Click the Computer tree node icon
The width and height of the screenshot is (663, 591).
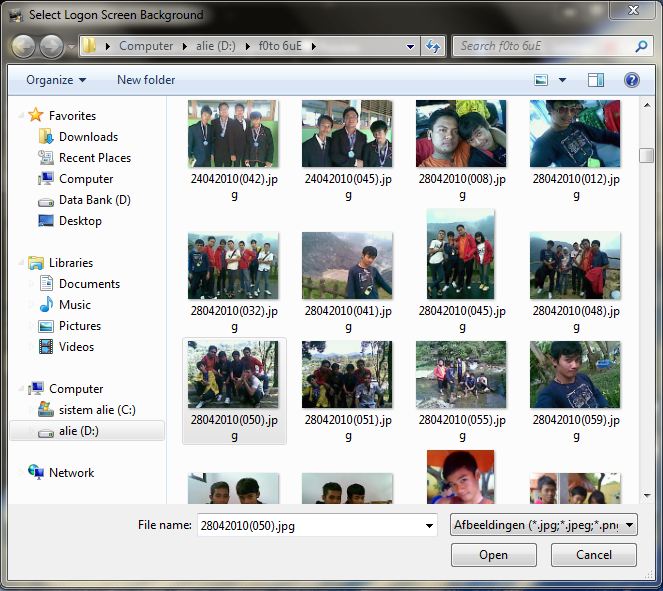pos(36,388)
